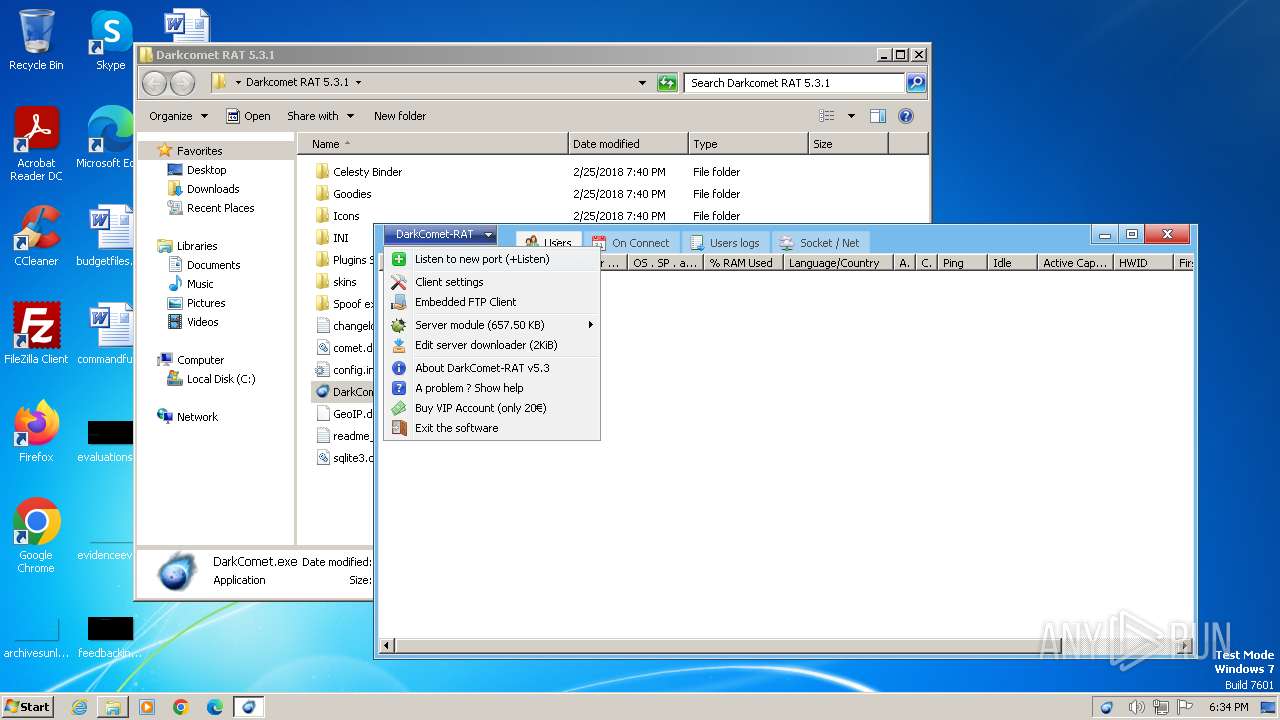Viewport: 1280px width, 720px height.
Task: Open the view options dropdown arrow
Action: [851, 116]
